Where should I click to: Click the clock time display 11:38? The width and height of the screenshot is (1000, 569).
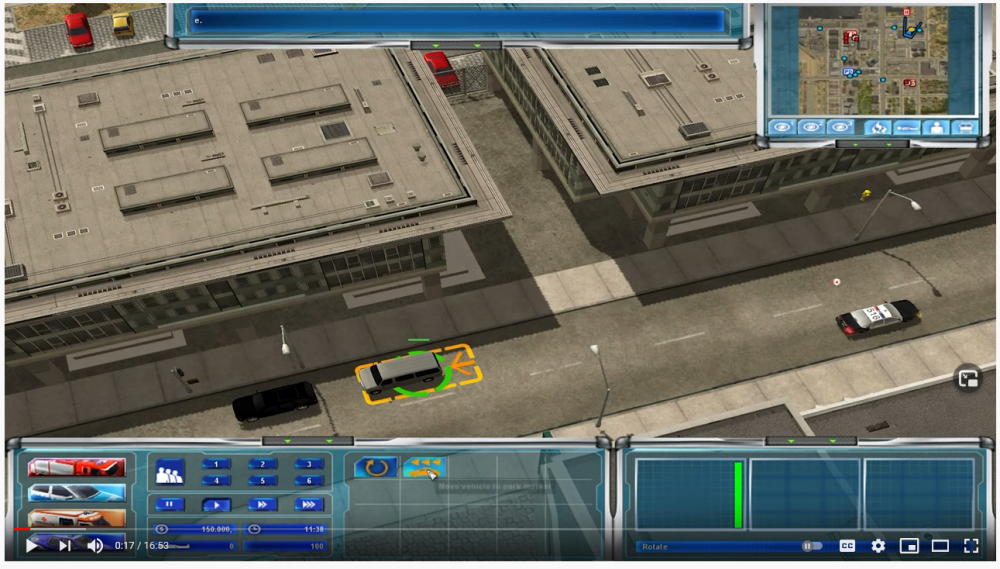click(286, 529)
